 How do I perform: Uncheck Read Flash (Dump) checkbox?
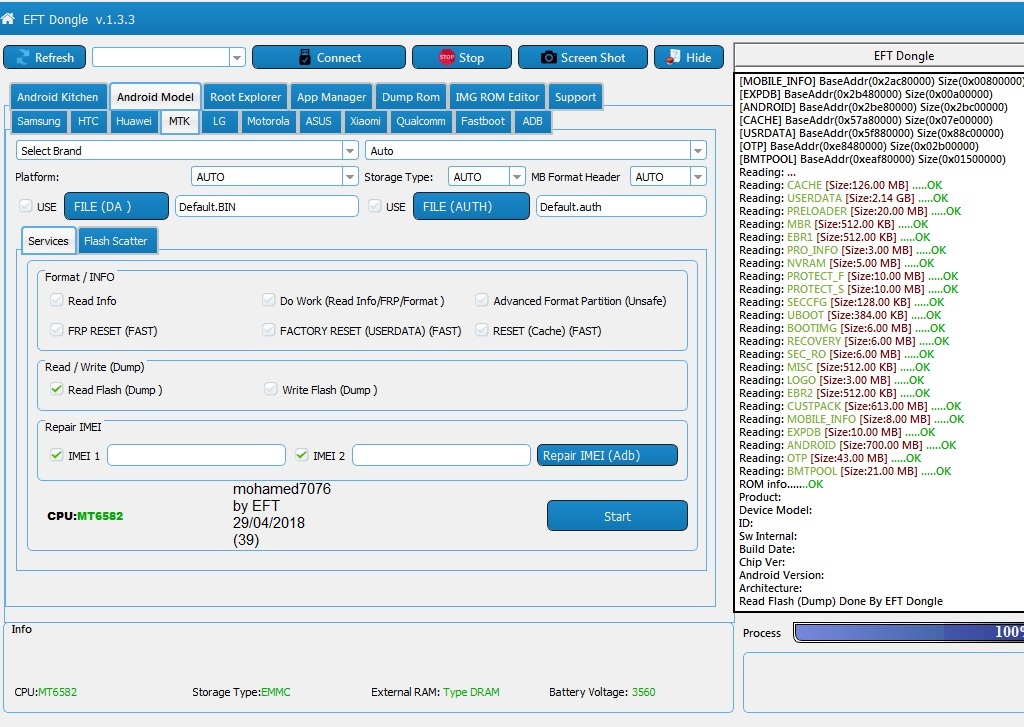point(56,389)
